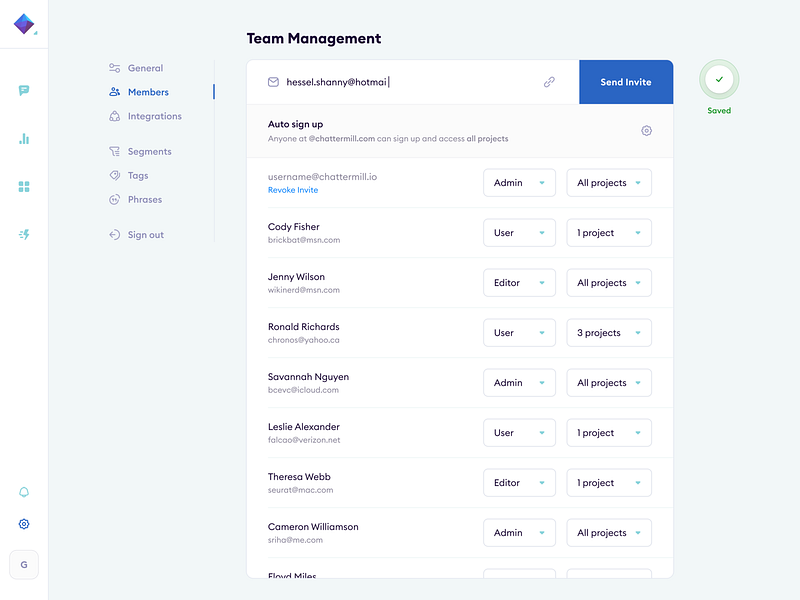800x600 pixels.
Task: Click Ronald Richards' name
Action: (304, 327)
